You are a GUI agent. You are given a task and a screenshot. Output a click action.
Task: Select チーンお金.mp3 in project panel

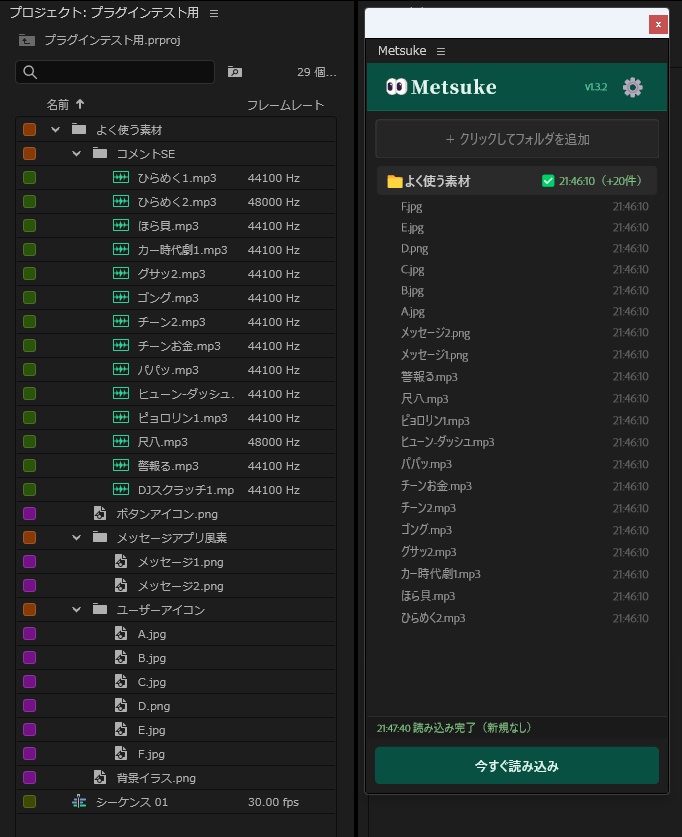pyautogui.click(x=179, y=346)
